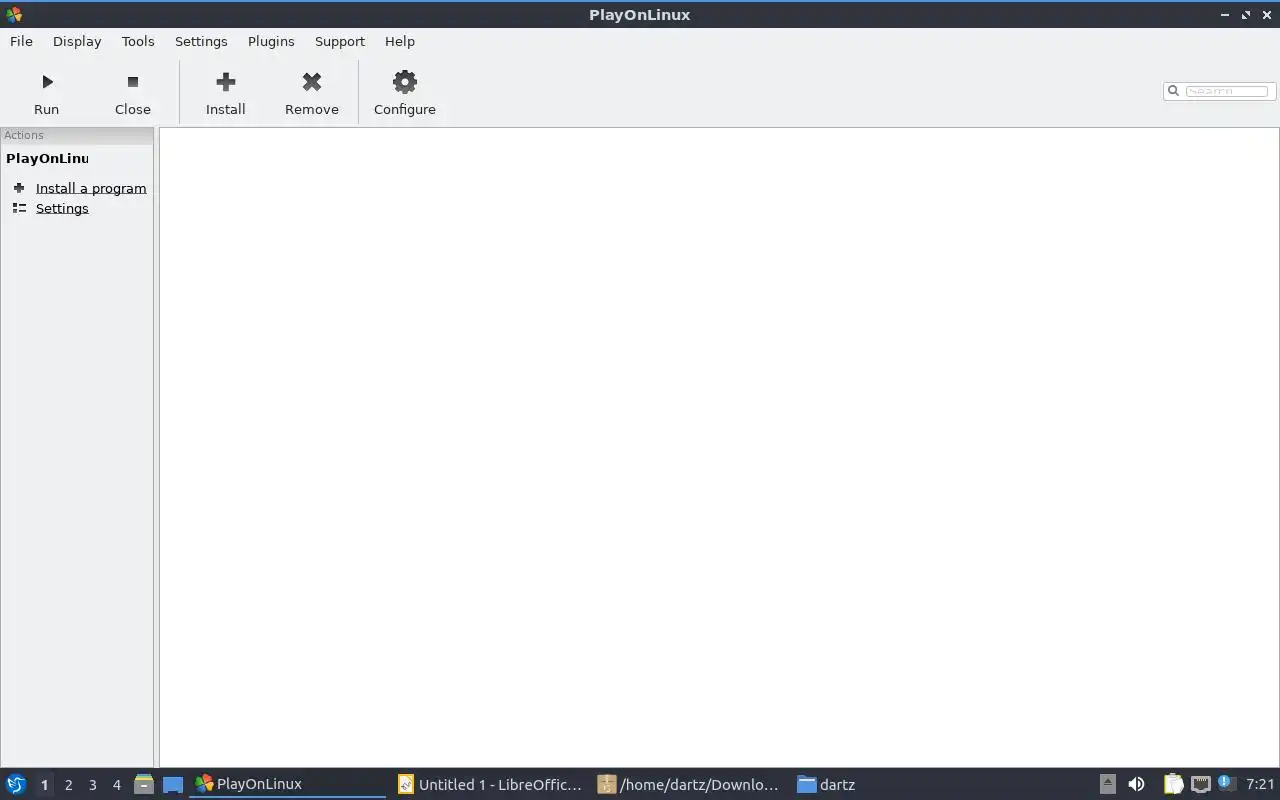Open the taskbar start menu icon

point(16,785)
